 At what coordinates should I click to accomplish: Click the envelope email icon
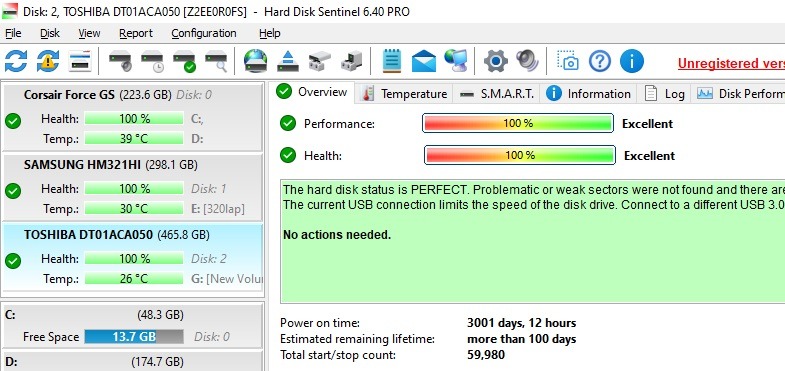click(x=424, y=61)
